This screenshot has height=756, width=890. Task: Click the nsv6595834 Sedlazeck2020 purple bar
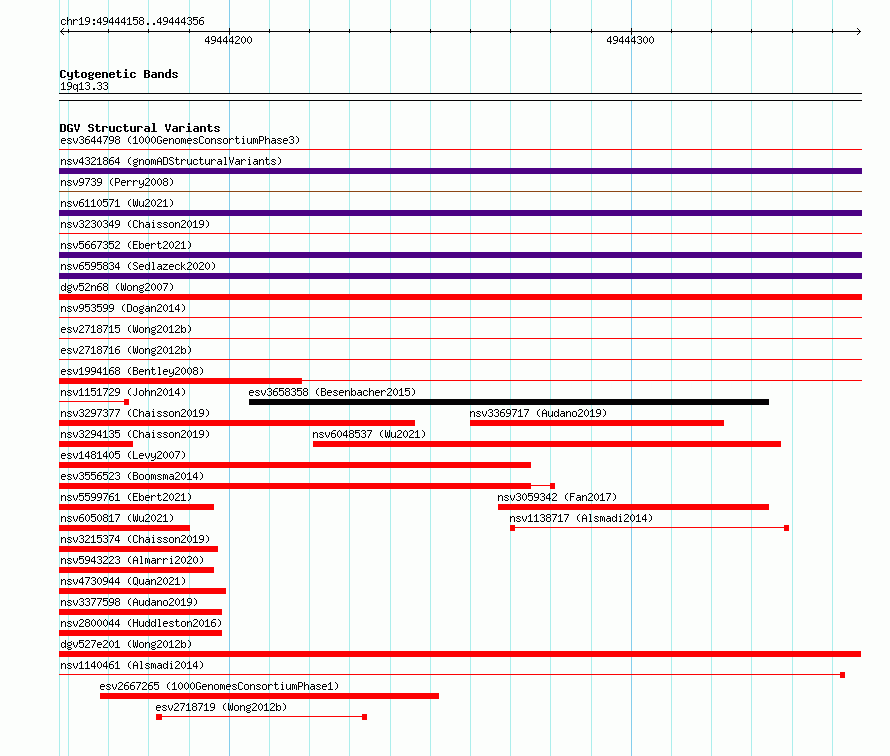(x=460, y=276)
